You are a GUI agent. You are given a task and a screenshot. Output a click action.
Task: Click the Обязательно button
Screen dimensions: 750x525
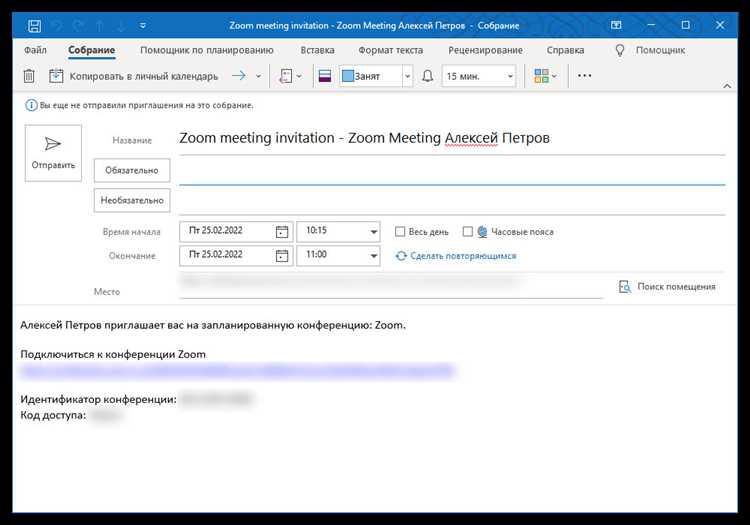(x=132, y=170)
